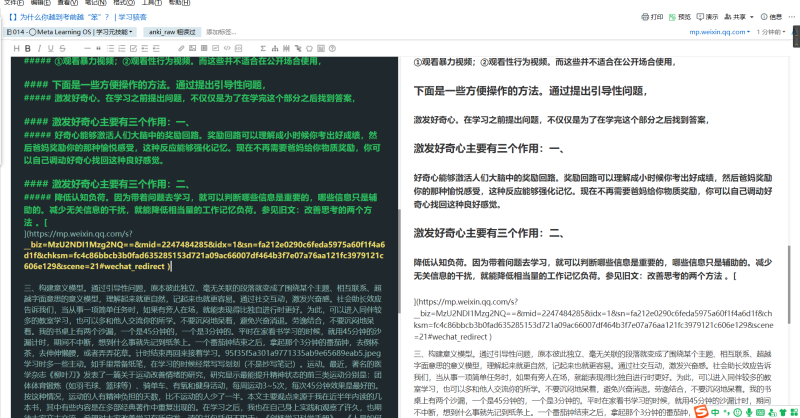The height and width of the screenshot is (418, 800).
Task: Insert a hyperlink with the link icon
Action: 181,48
